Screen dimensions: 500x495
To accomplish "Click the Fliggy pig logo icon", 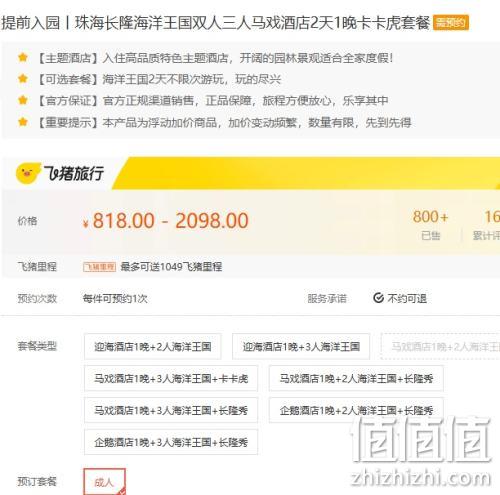I will click(28, 173).
